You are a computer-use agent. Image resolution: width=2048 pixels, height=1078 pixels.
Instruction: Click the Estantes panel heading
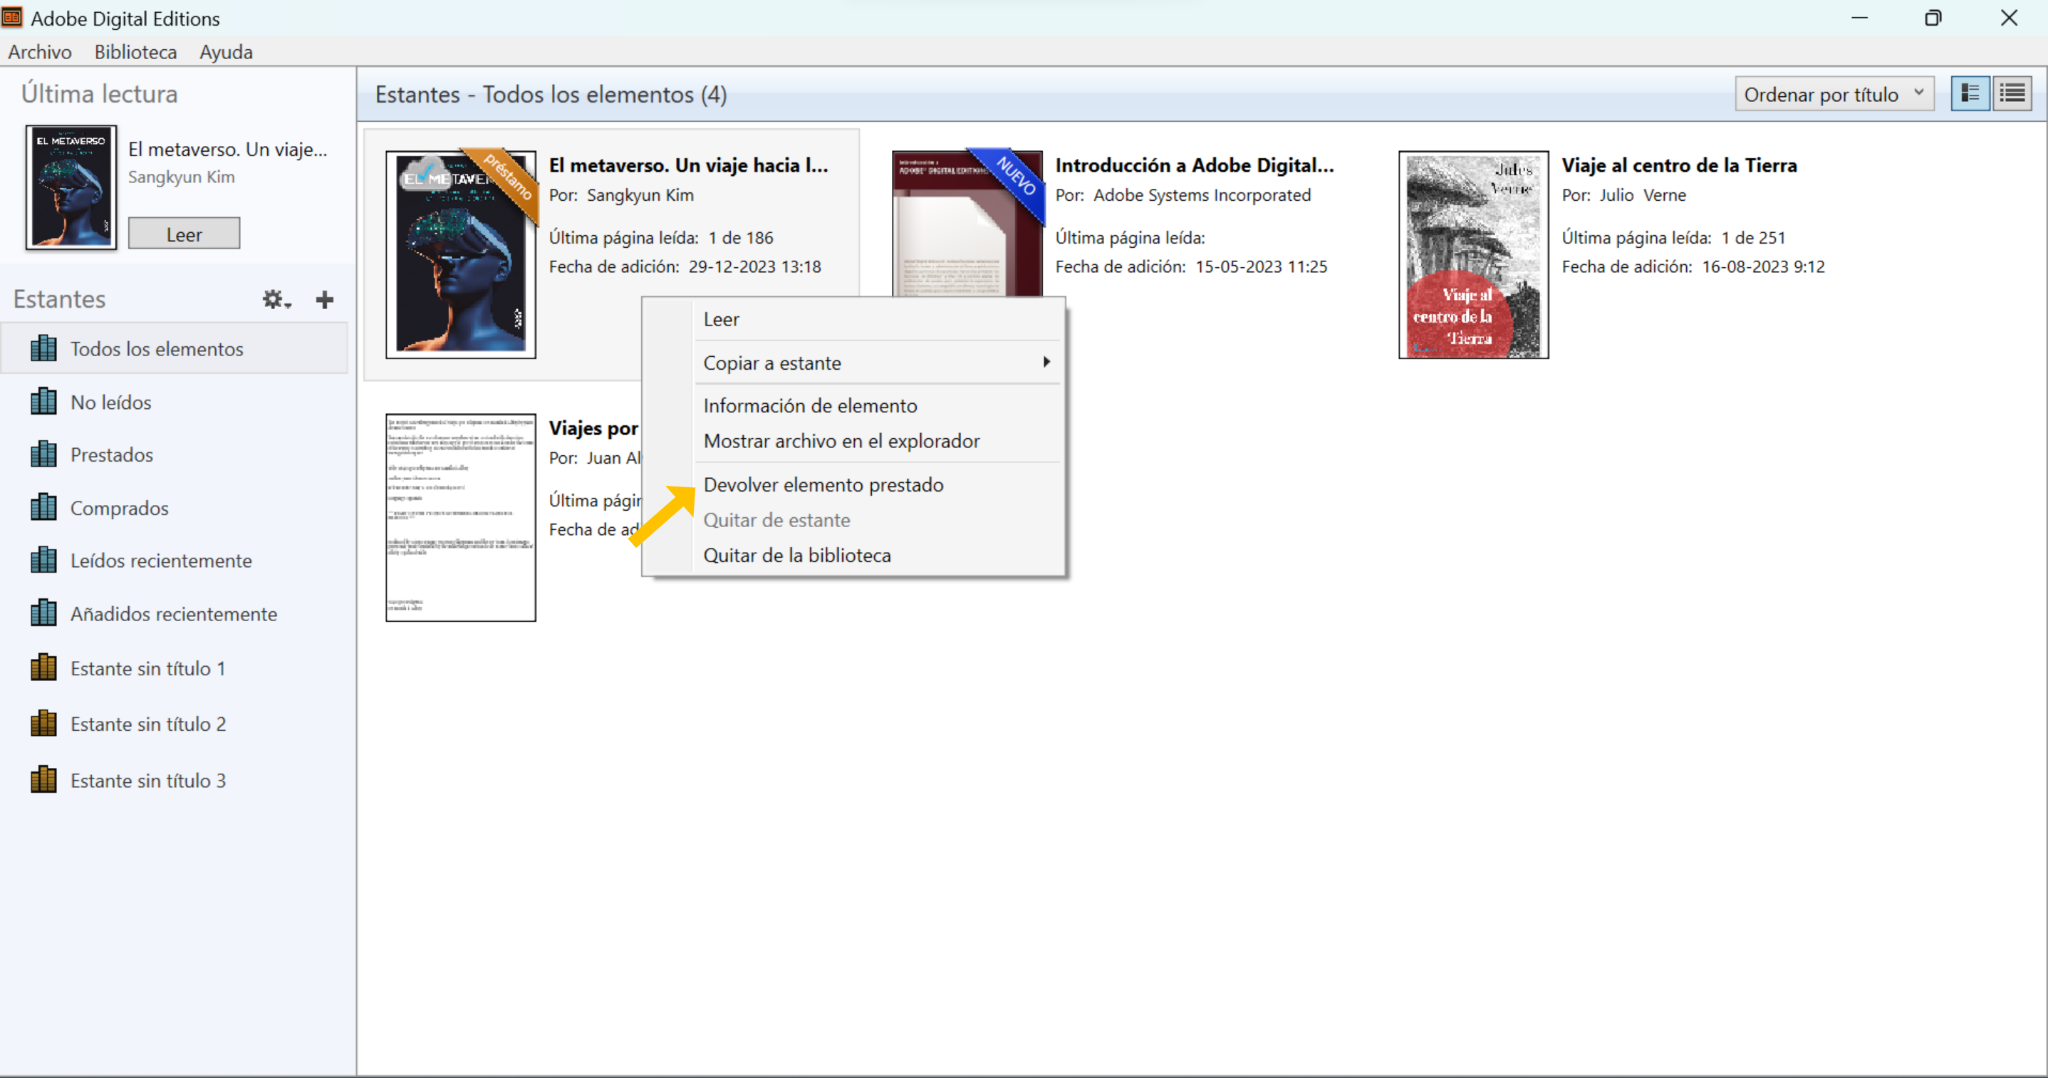coord(59,299)
